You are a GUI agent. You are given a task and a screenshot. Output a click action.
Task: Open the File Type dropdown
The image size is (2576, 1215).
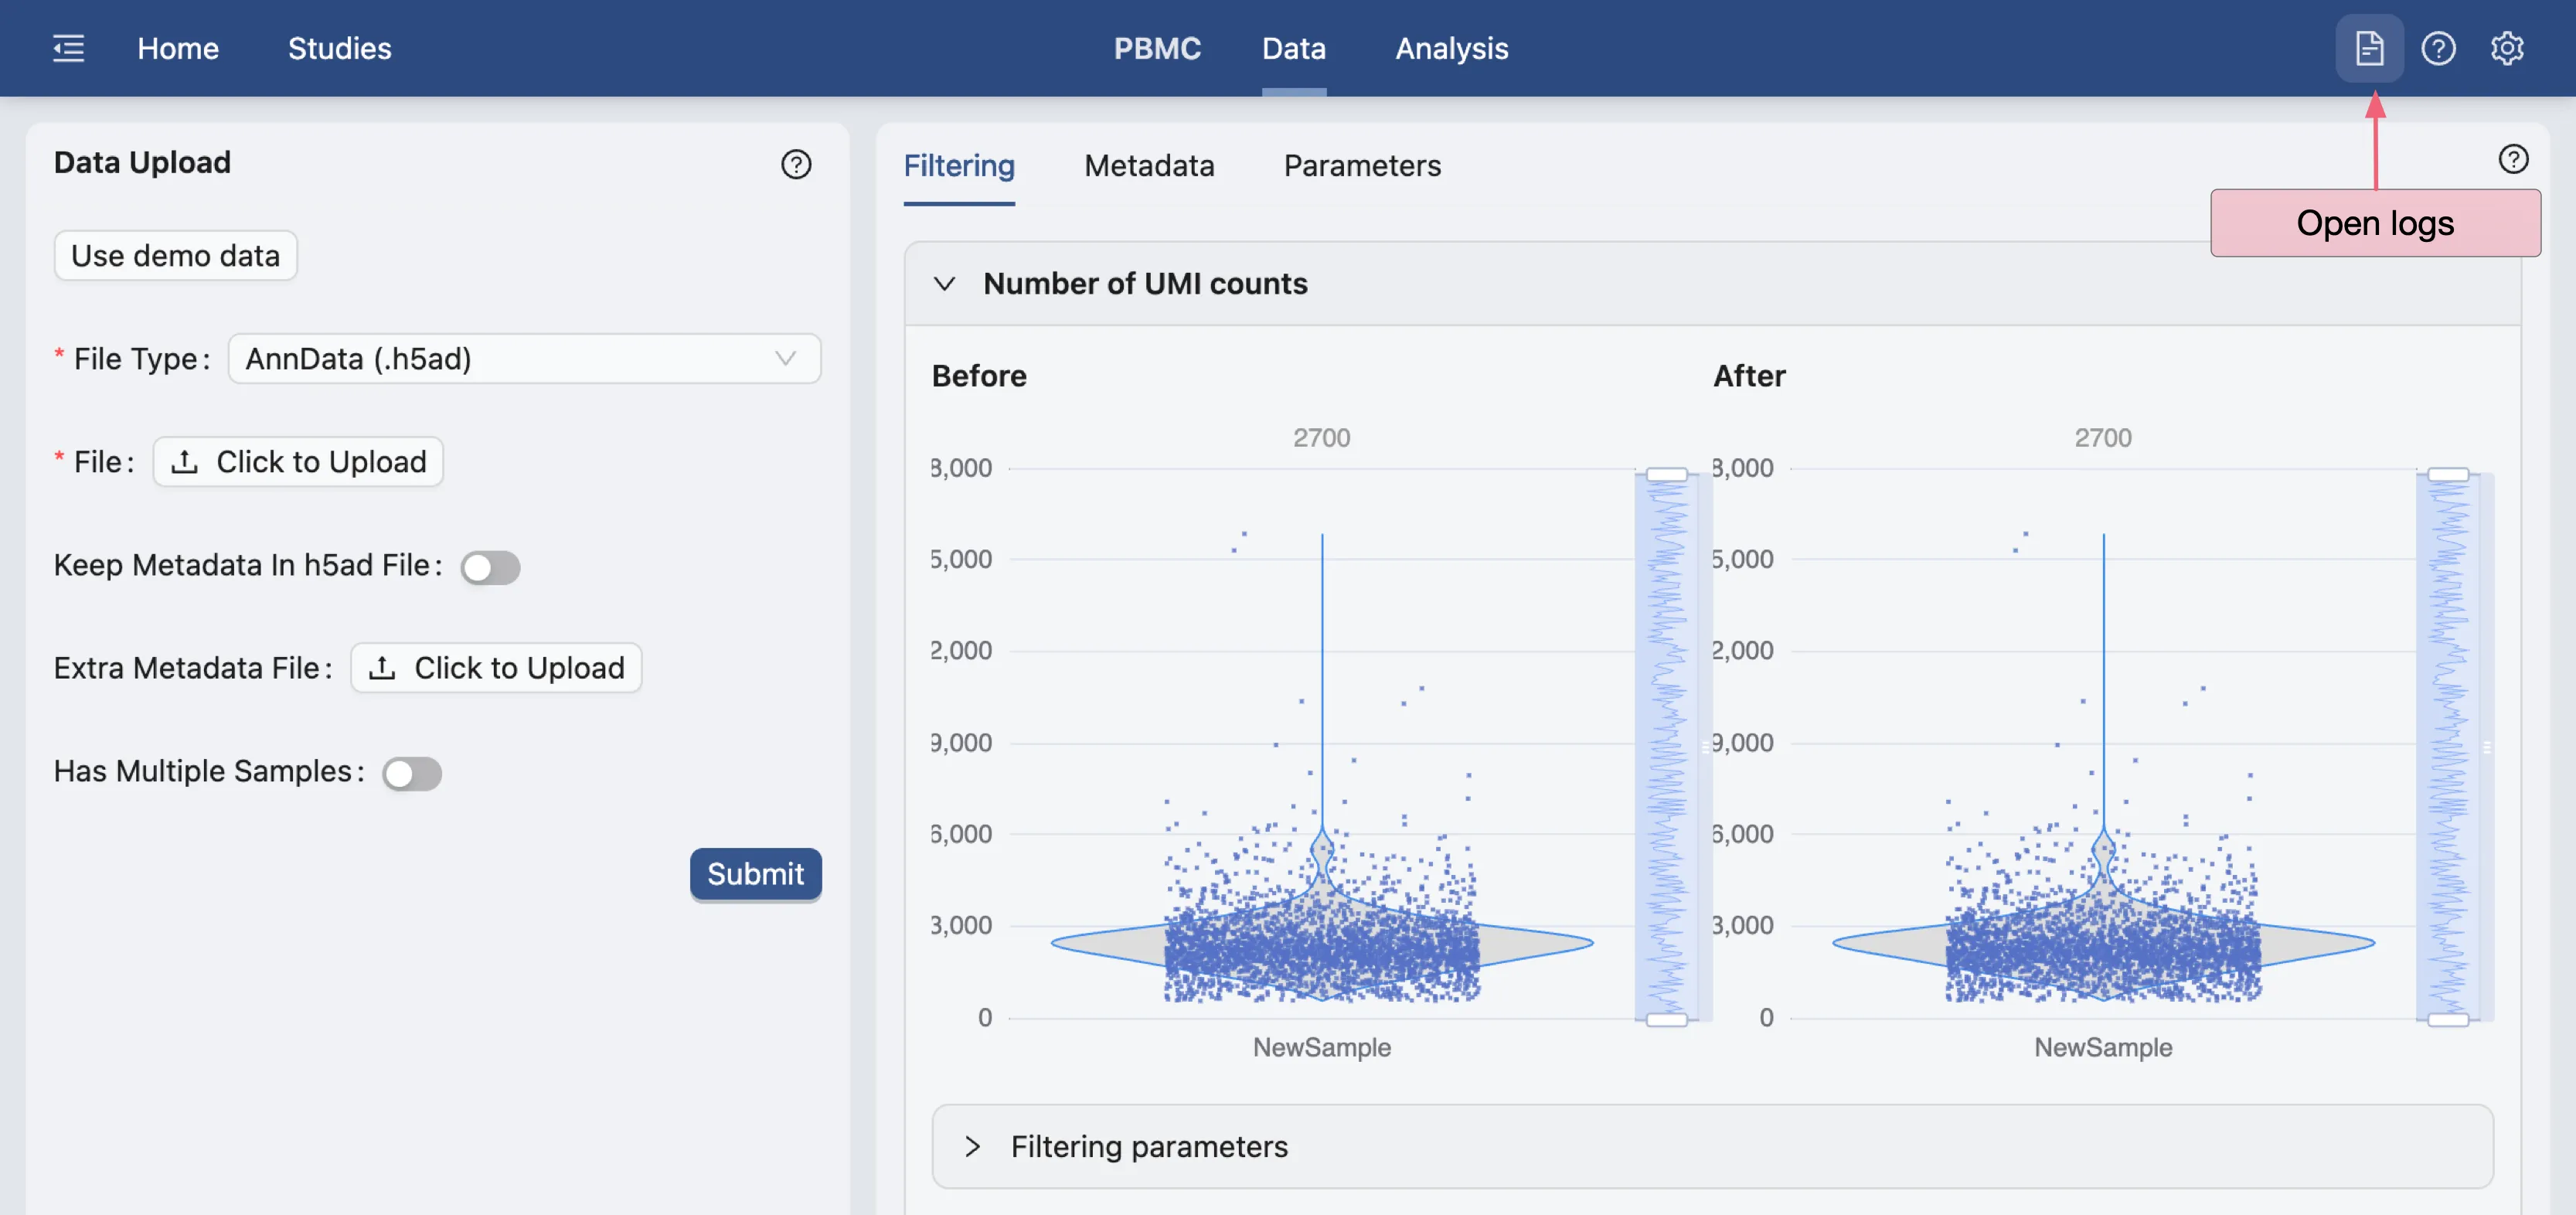tap(524, 359)
